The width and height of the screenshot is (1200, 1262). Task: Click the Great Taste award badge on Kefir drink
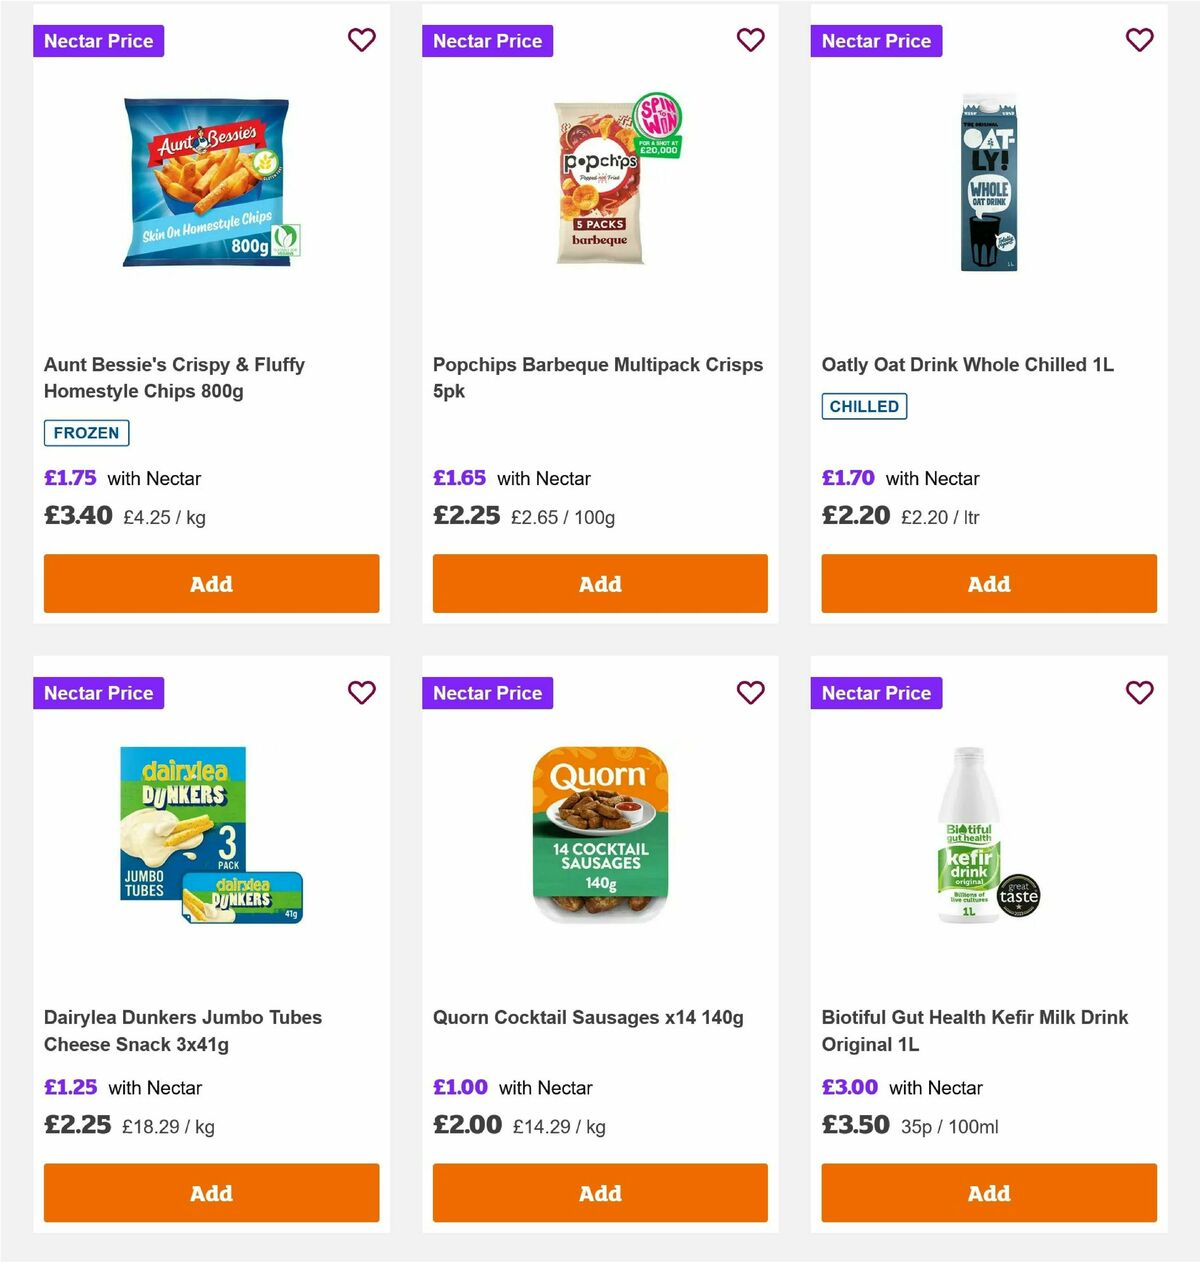coord(1017,897)
